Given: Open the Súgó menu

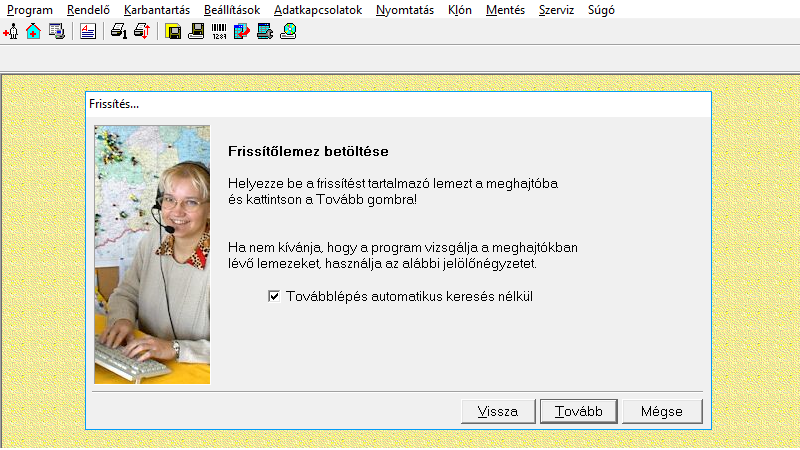Looking at the screenshot, I should click(601, 10).
